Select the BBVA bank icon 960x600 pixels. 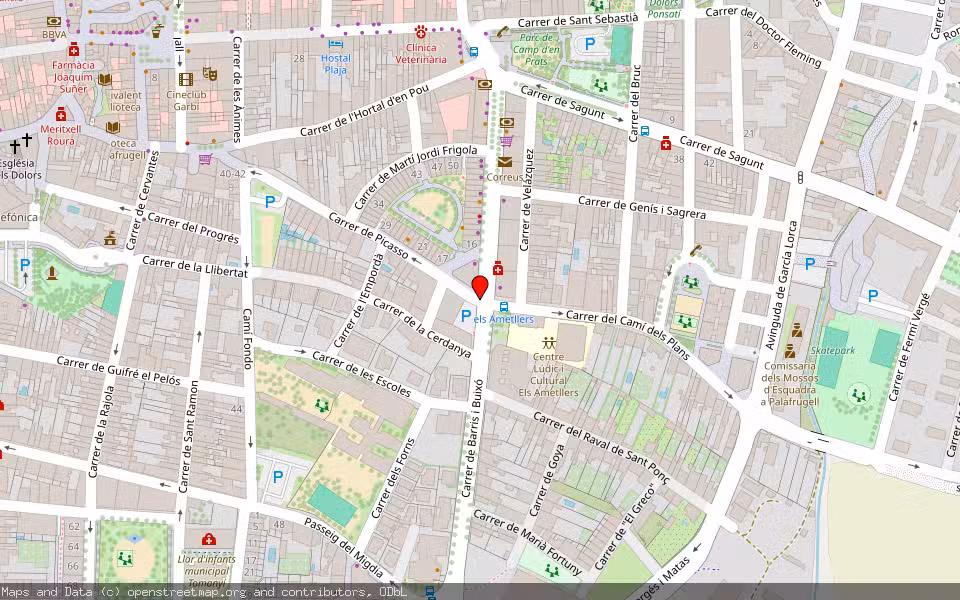point(53,22)
